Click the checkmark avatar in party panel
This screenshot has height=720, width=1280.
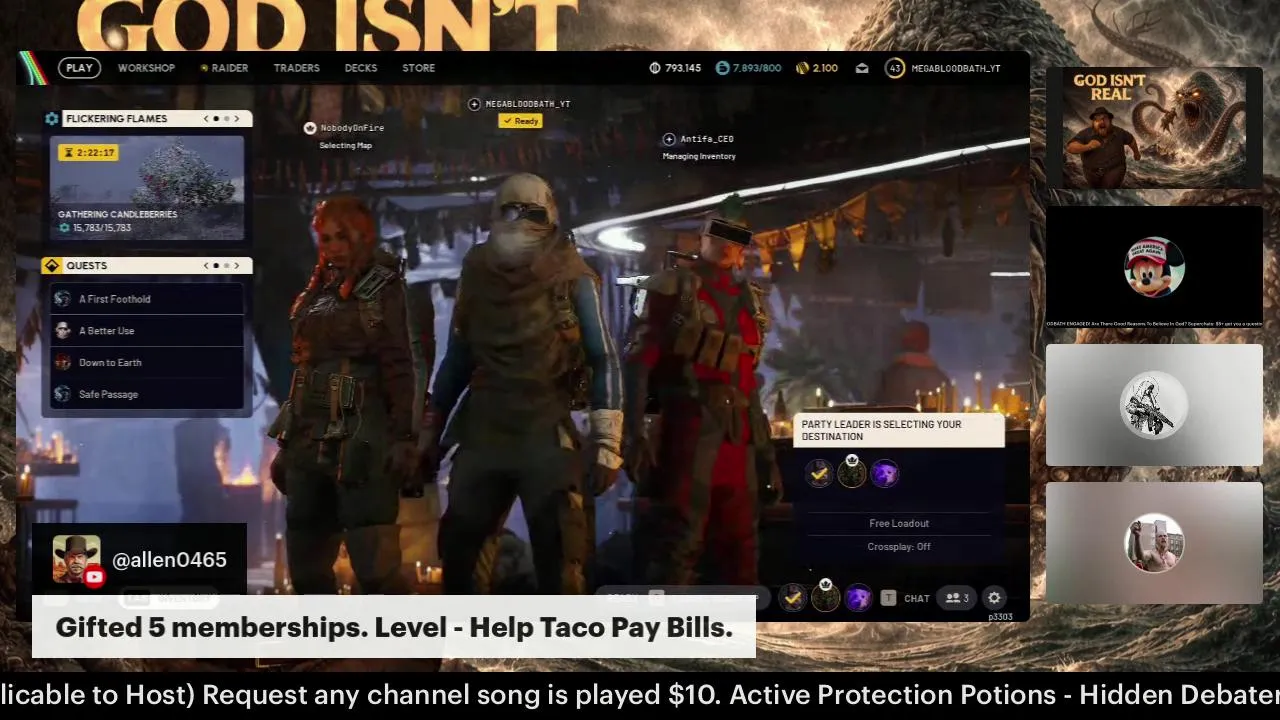click(819, 474)
